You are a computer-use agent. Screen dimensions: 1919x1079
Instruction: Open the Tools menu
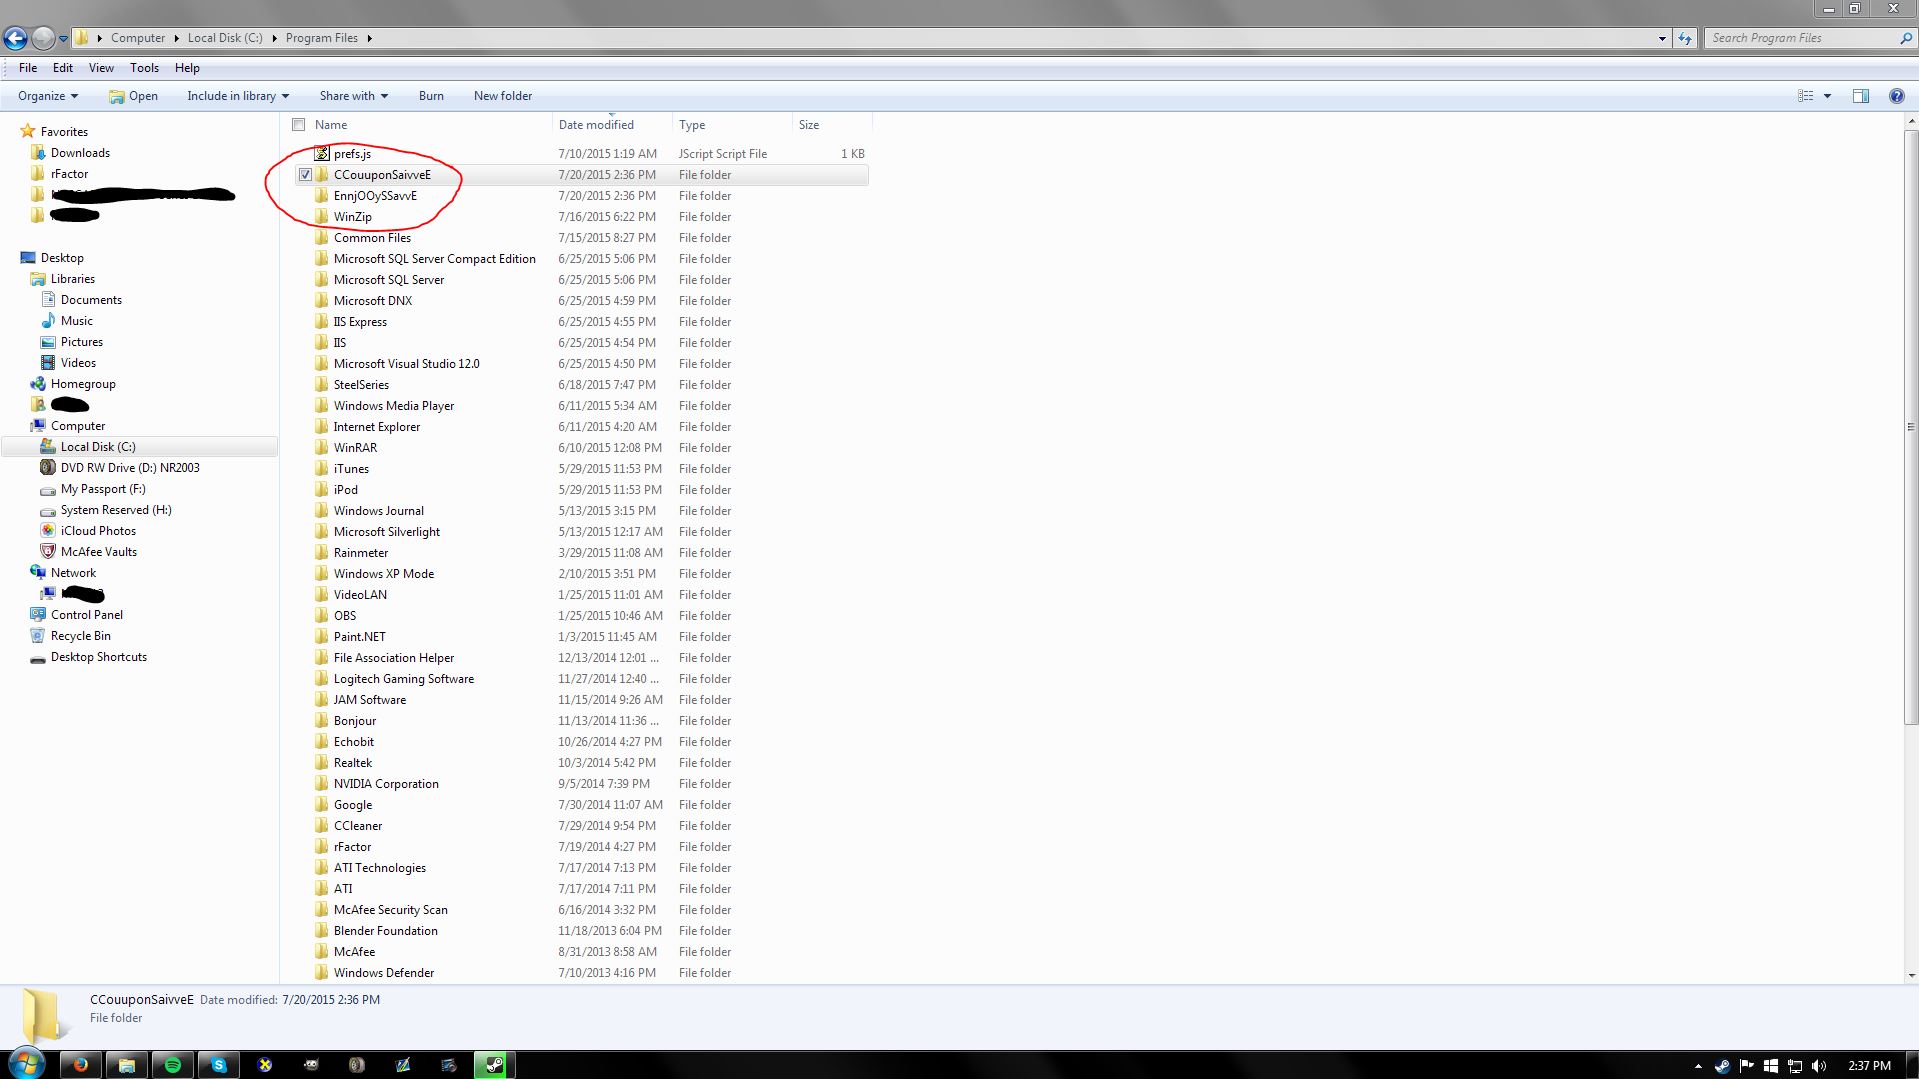coord(144,68)
